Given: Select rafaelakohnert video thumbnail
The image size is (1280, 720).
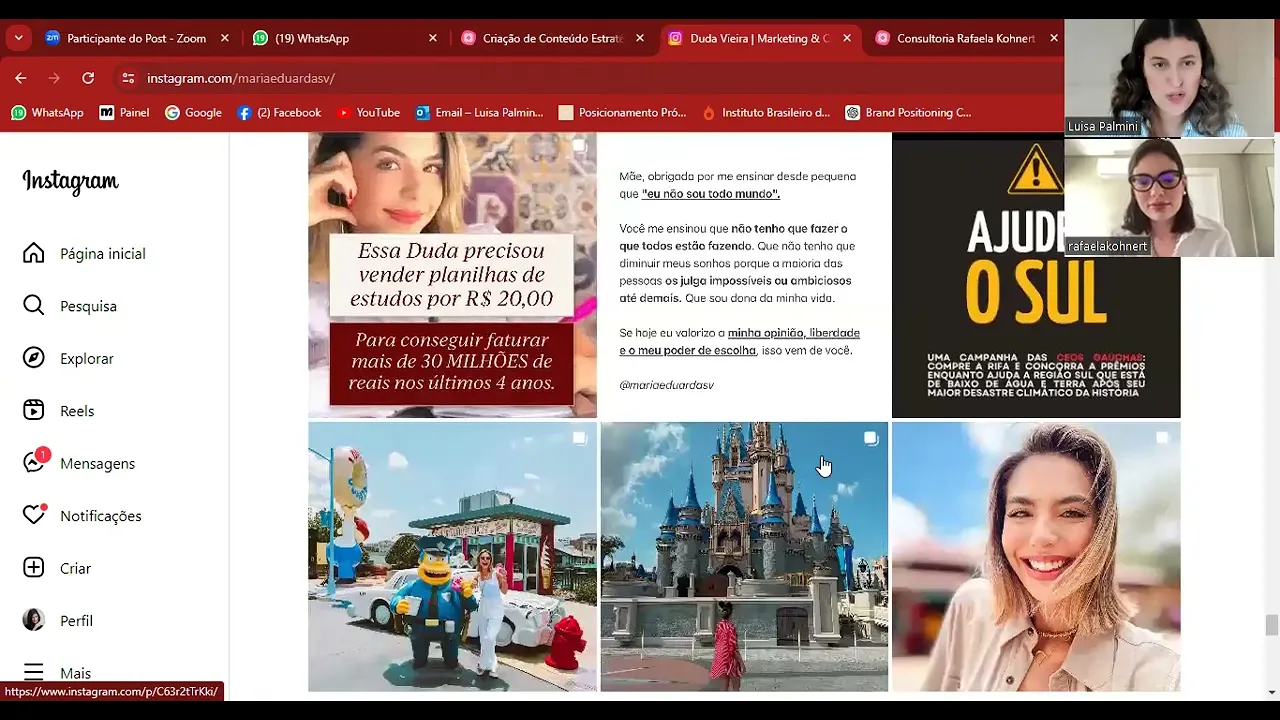Looking at the screenshot, I should coord(1170,197).
